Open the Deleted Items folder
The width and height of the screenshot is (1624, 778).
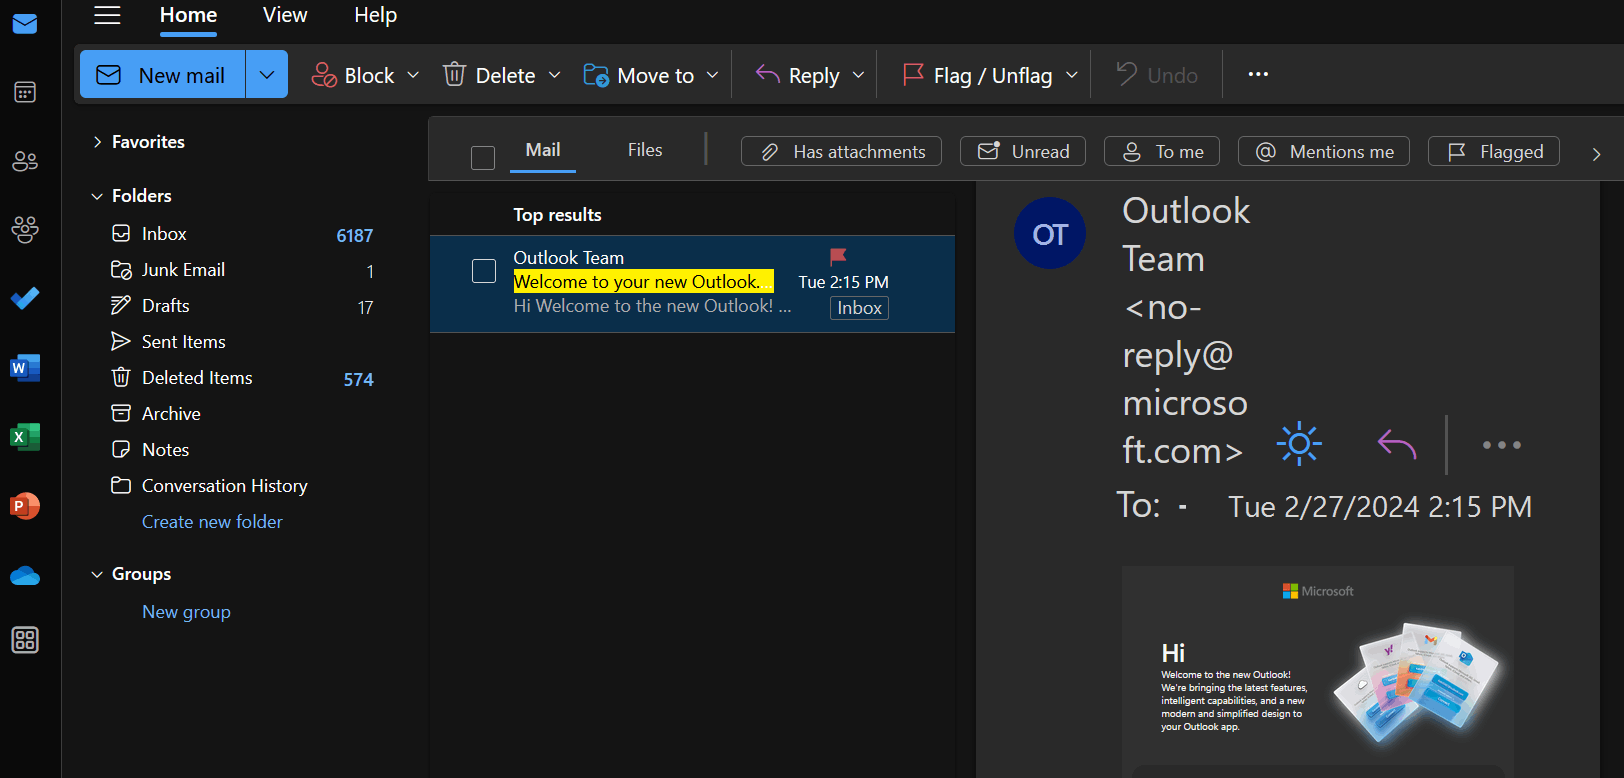[241, 378]
